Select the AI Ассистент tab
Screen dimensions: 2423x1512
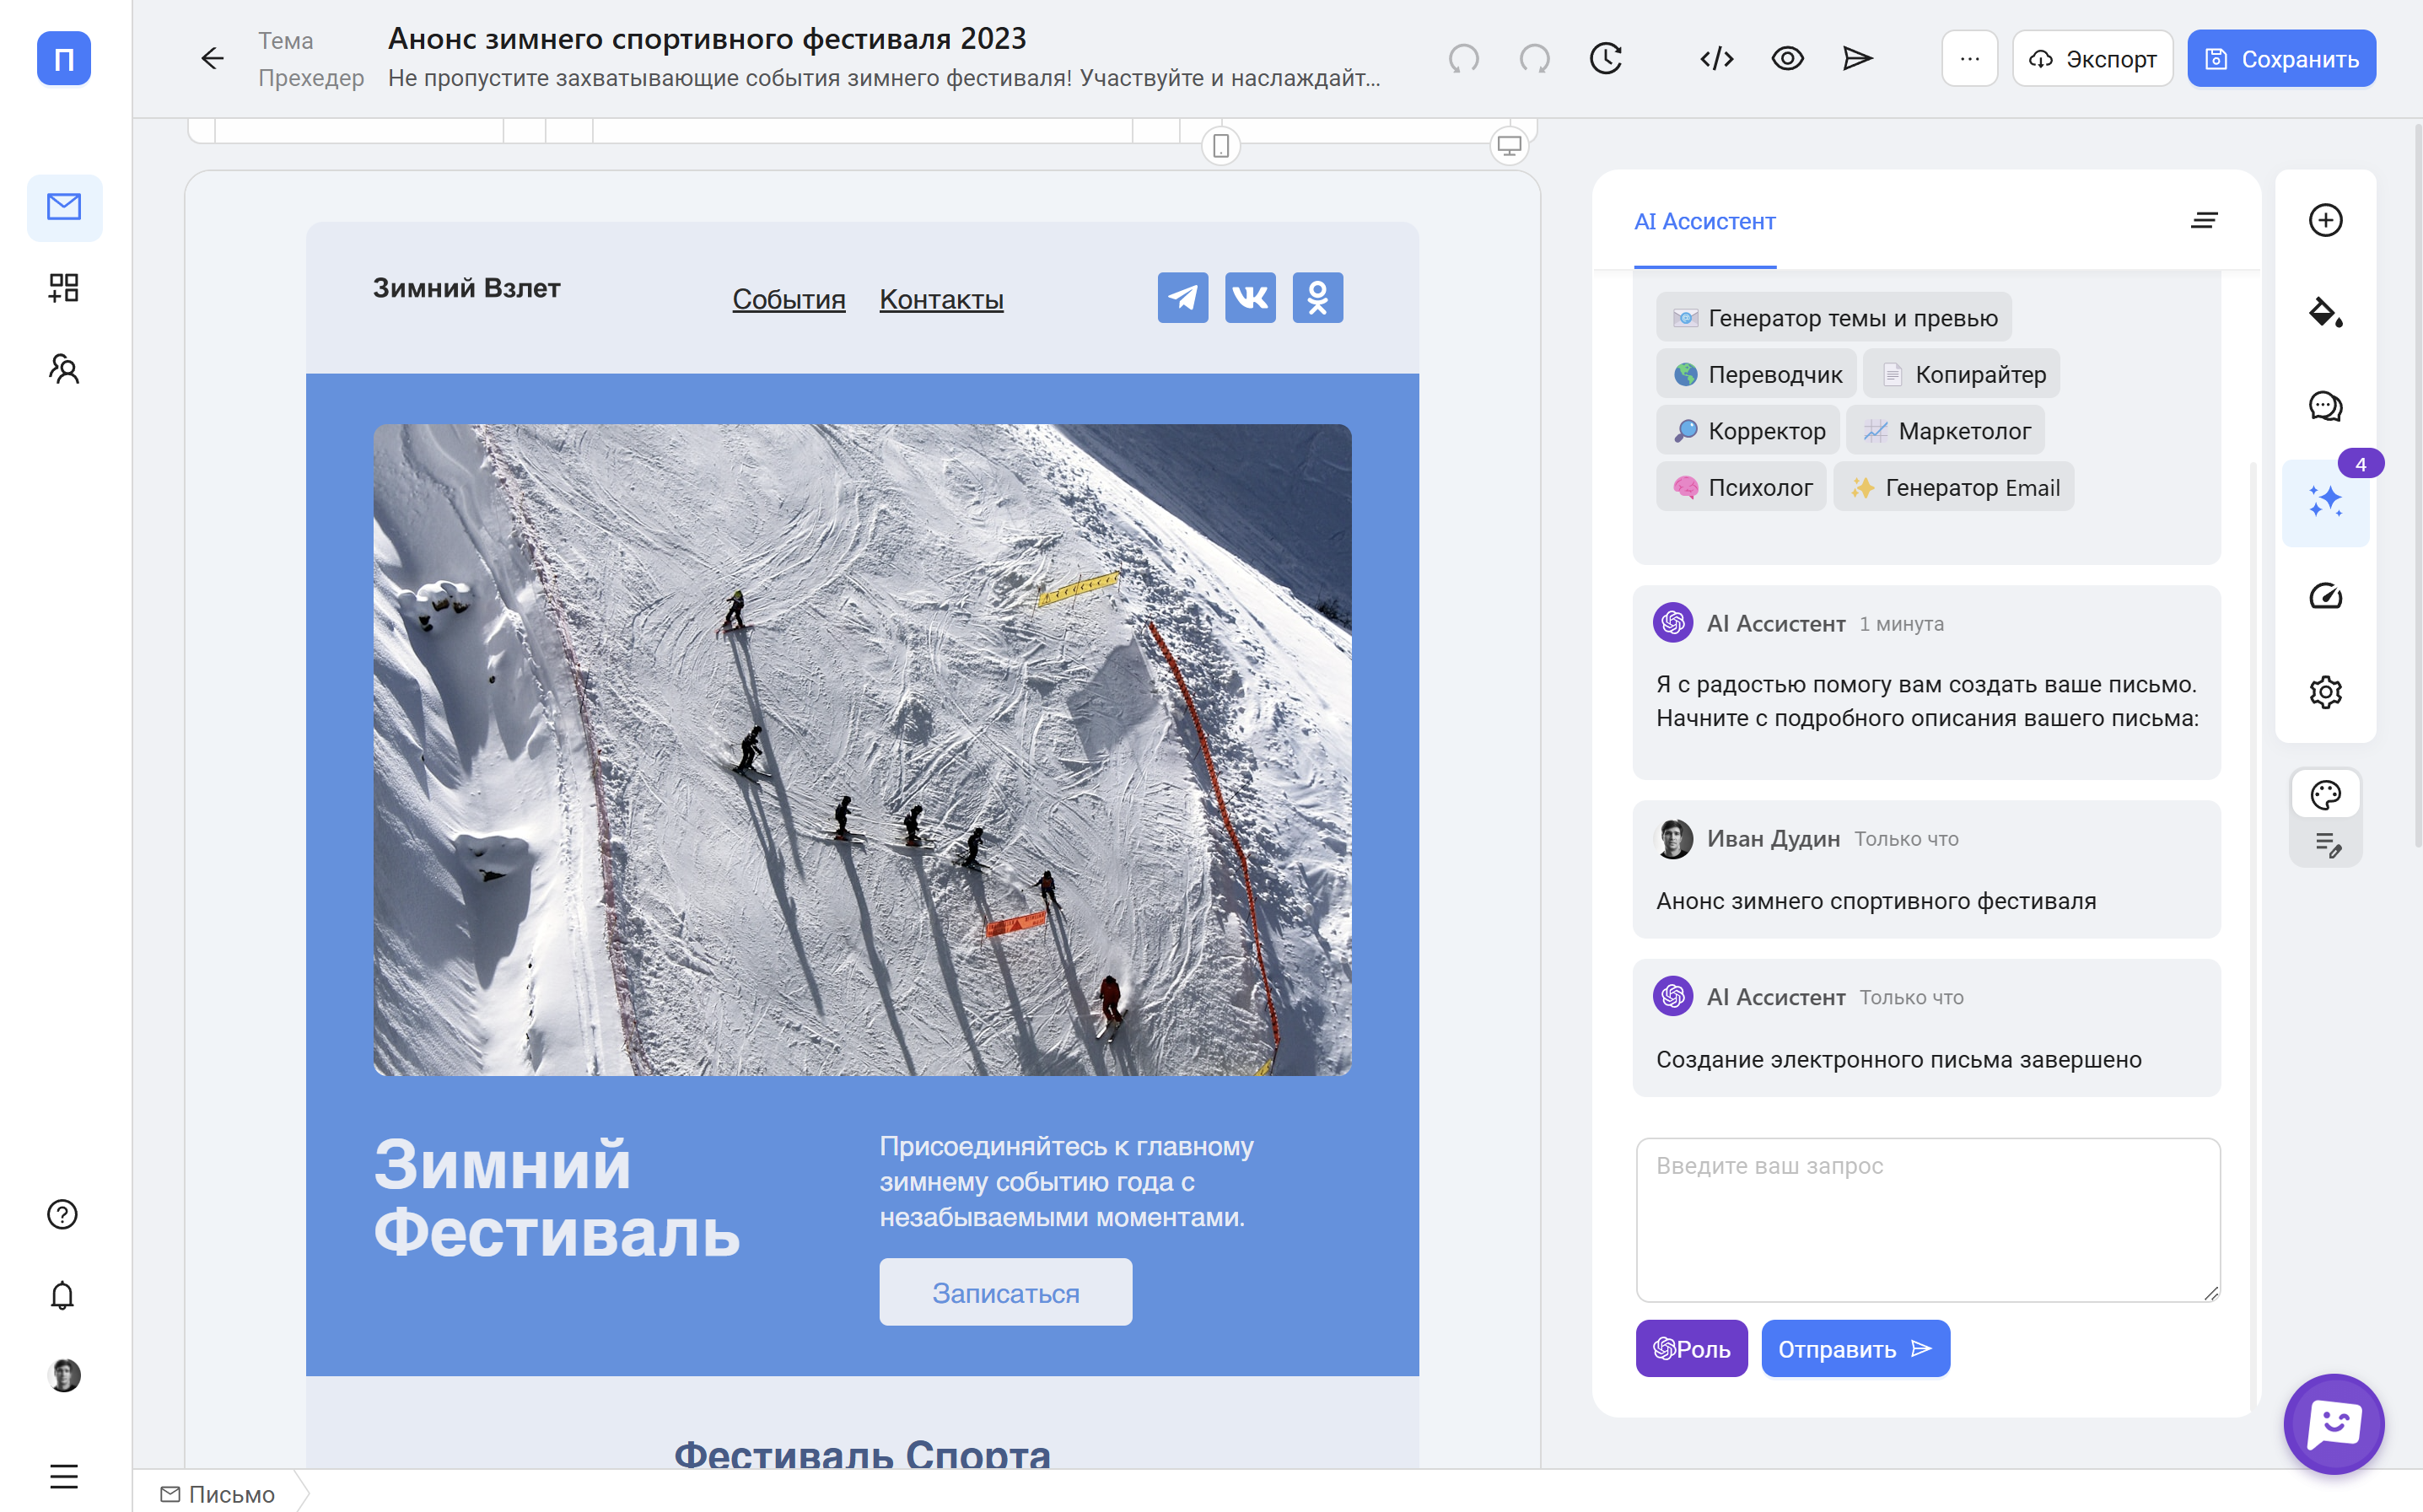[x=1705, y=221]
